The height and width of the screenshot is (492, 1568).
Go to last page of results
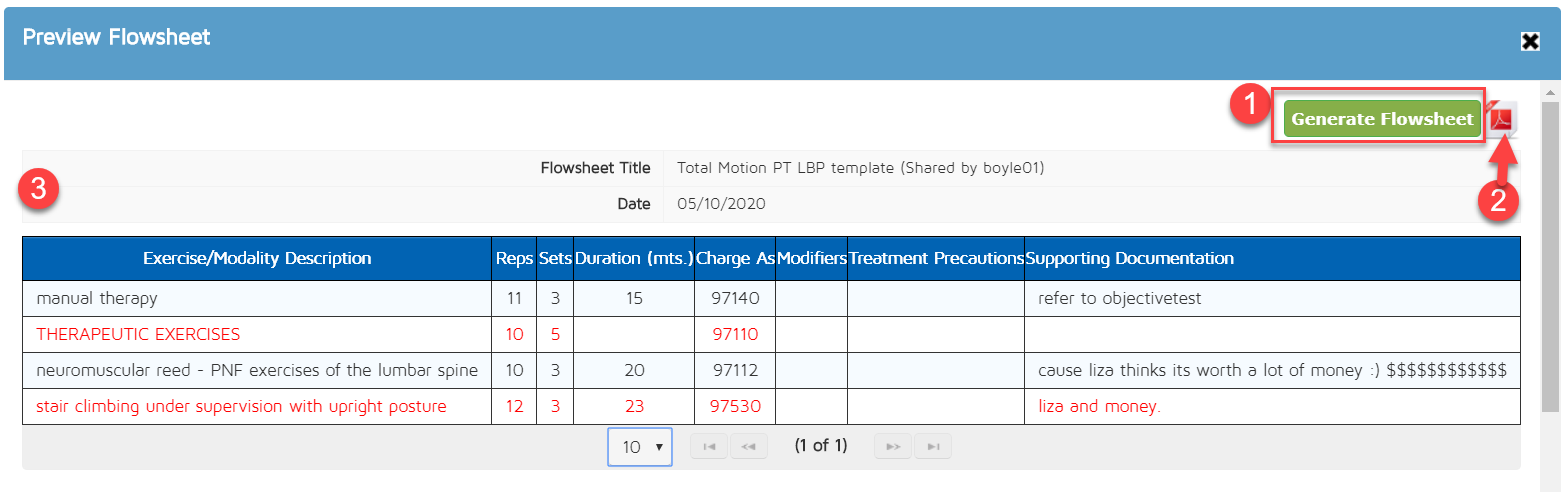tap(932, 447)
